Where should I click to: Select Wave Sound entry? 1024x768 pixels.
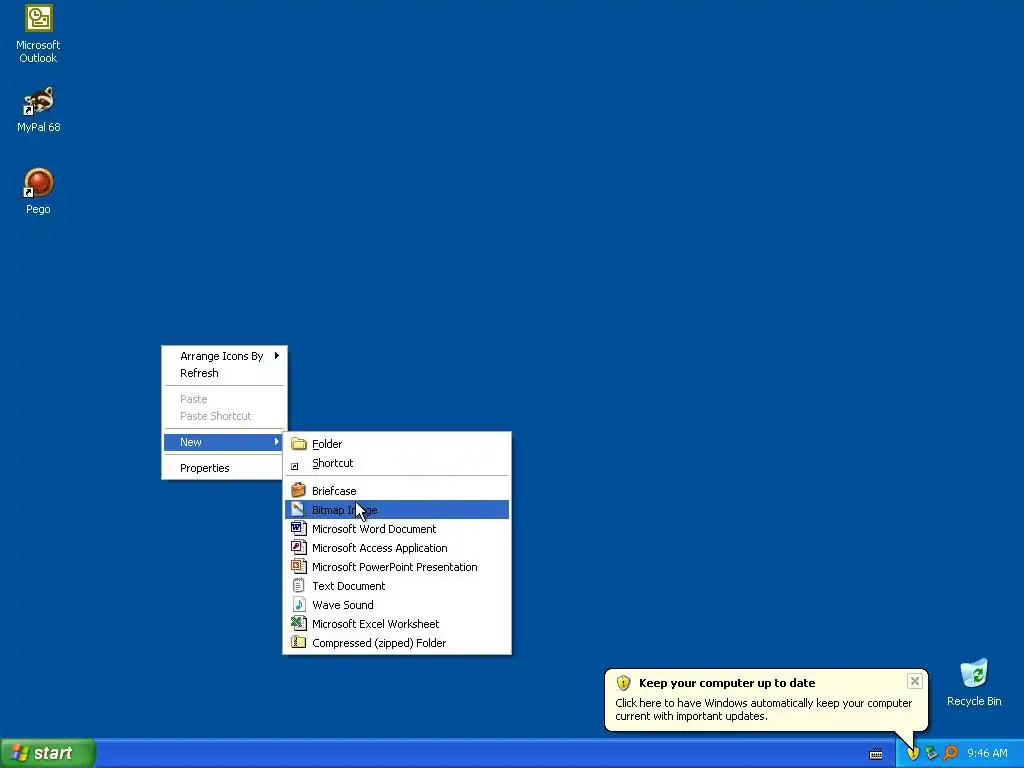396,605
